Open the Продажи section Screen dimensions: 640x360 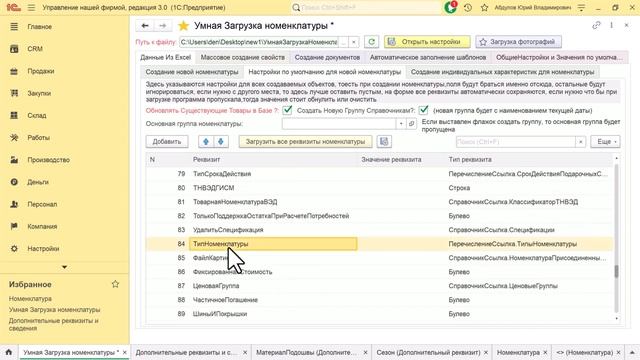tap(41, 71)
